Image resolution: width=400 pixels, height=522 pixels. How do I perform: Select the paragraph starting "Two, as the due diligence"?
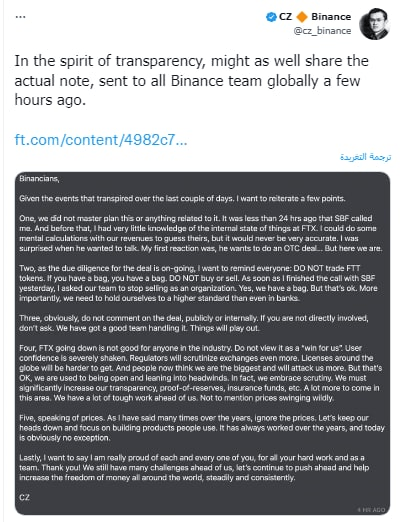pyautogui.click(x=198, y=283)
